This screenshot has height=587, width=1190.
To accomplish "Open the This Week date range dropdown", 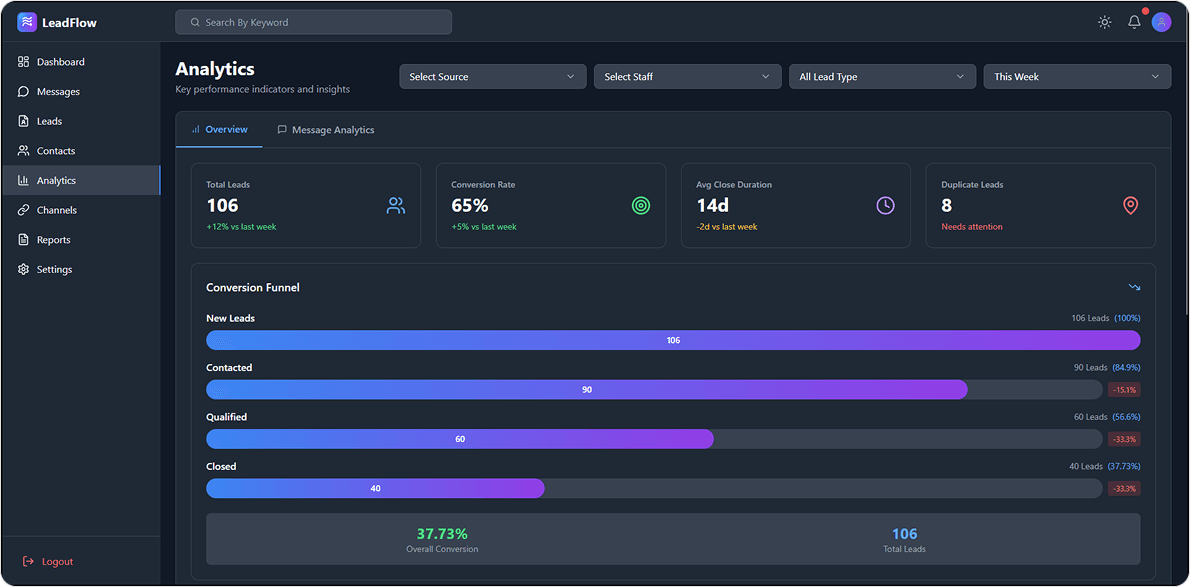I will pyautogui.click(x=1077, y=77).
